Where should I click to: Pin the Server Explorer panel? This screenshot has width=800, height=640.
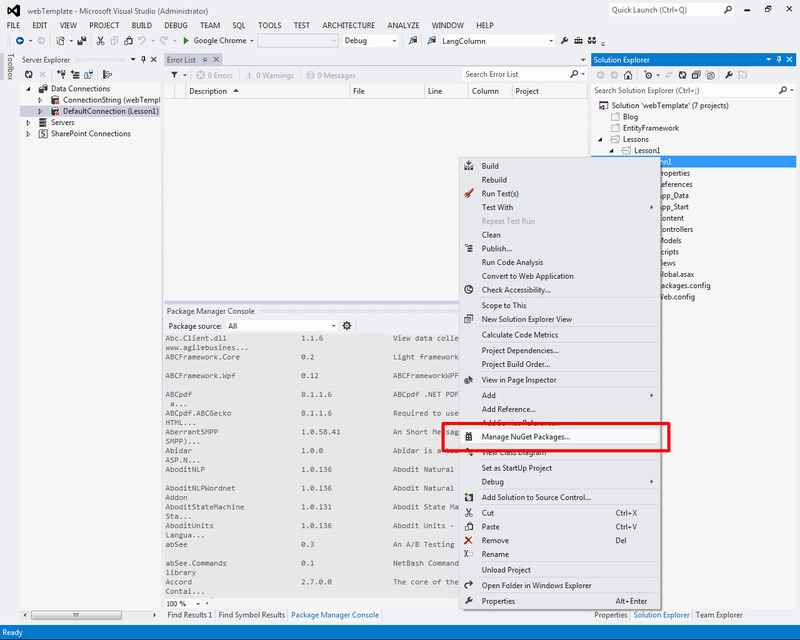coord(143,60)
